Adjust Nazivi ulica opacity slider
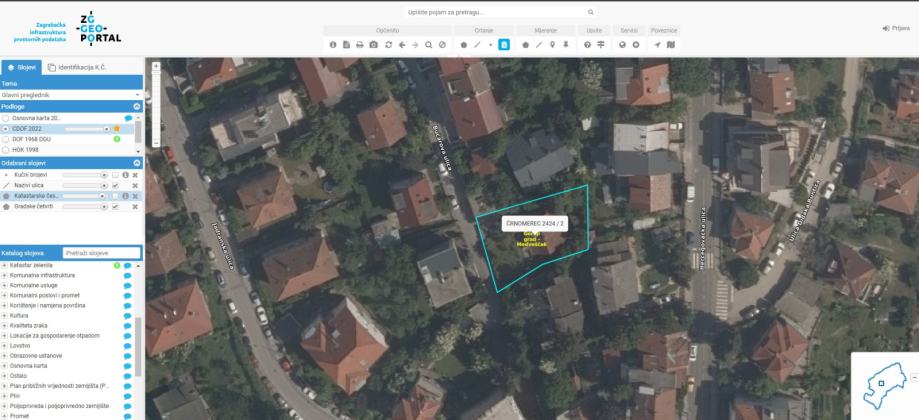The height and width of the screenshot is (420, 919). coord(86,186)
